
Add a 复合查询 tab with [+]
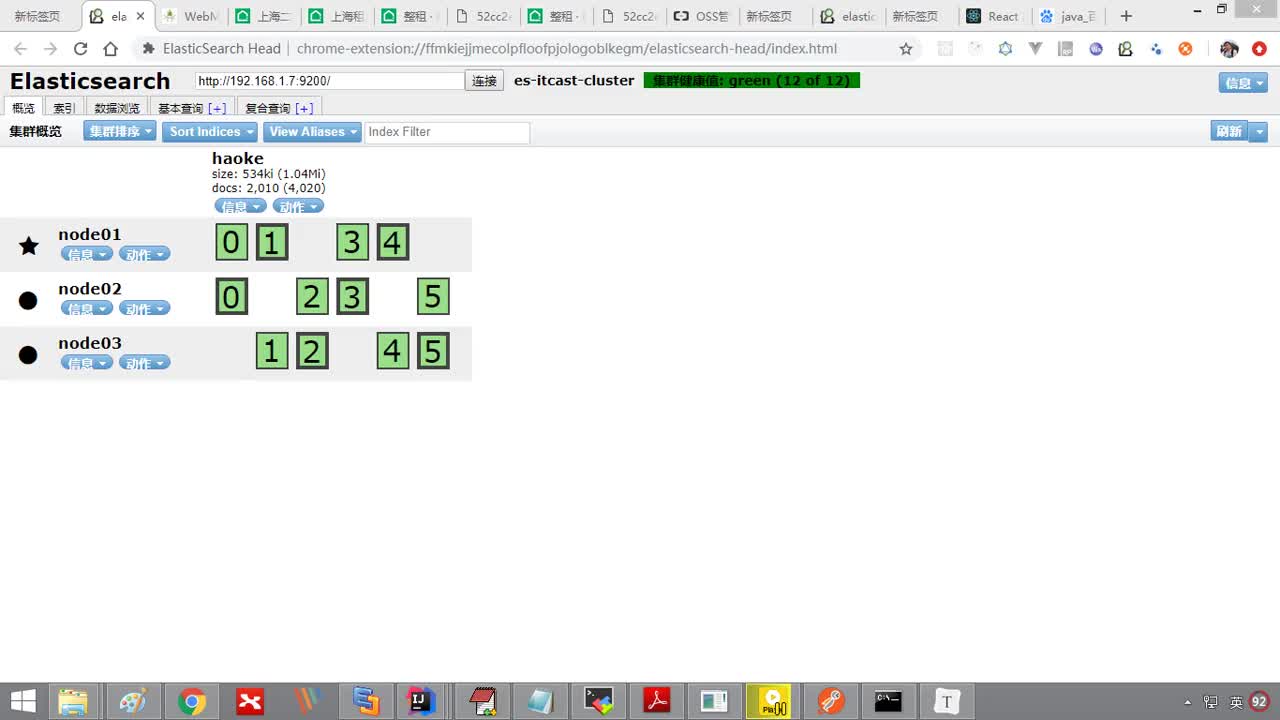point(304,108)
